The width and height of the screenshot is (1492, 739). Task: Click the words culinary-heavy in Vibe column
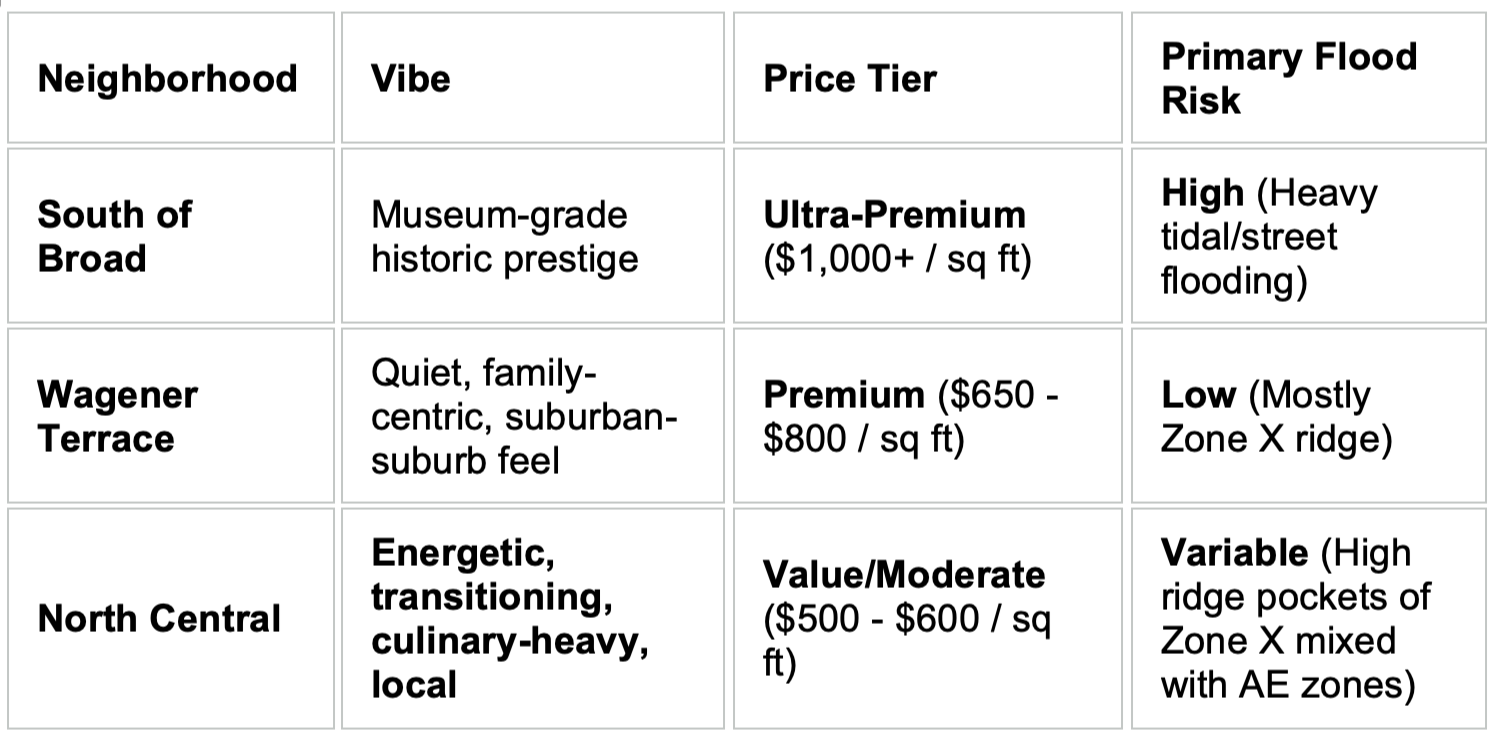coord(510,641)
